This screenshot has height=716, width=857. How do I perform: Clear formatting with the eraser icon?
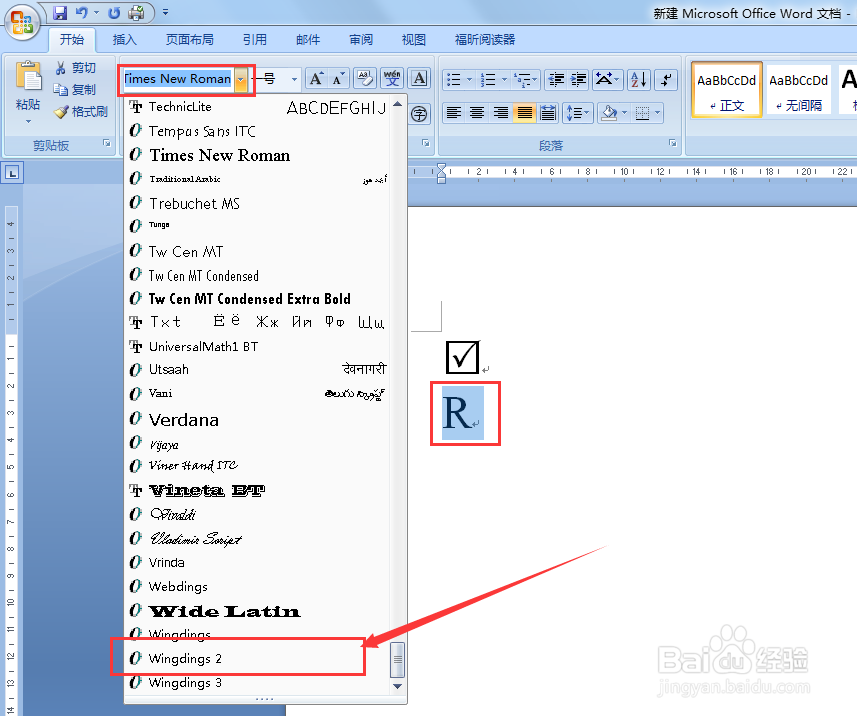tap(365, 79)
